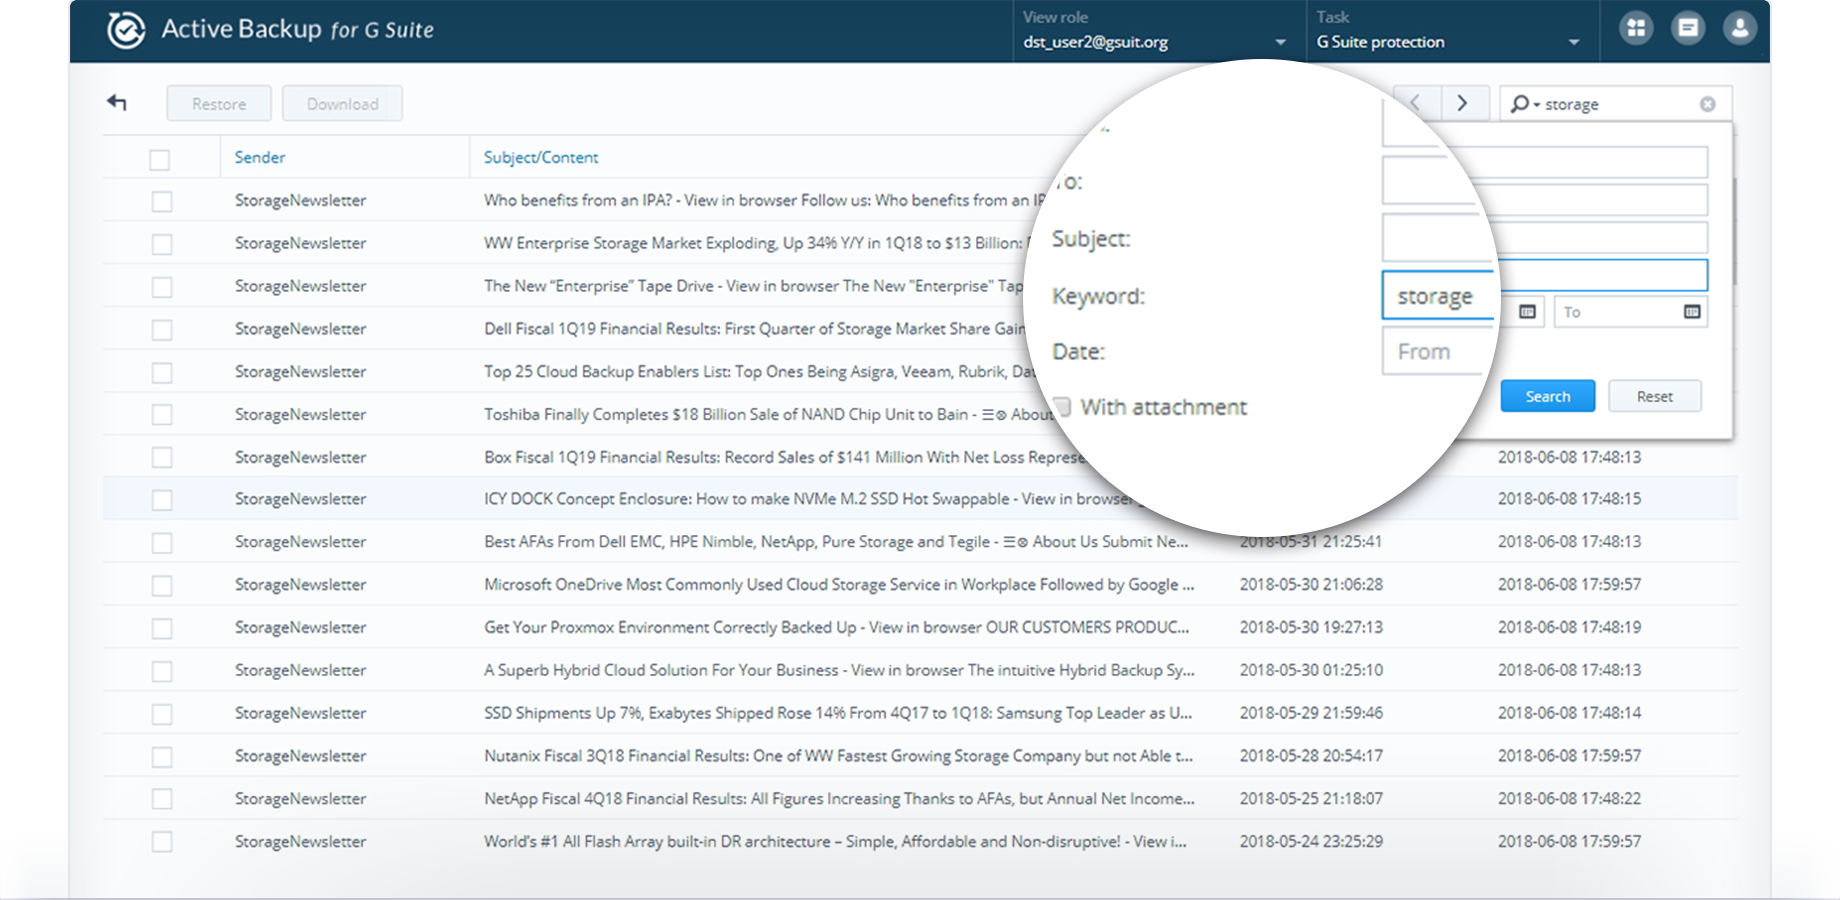Image resolution: width=1840 pixels, height=900 pixels.
Task: Check the 'Box Fiscal 1Q19' row
Action: pyautogui.click(x=162, y=458)
